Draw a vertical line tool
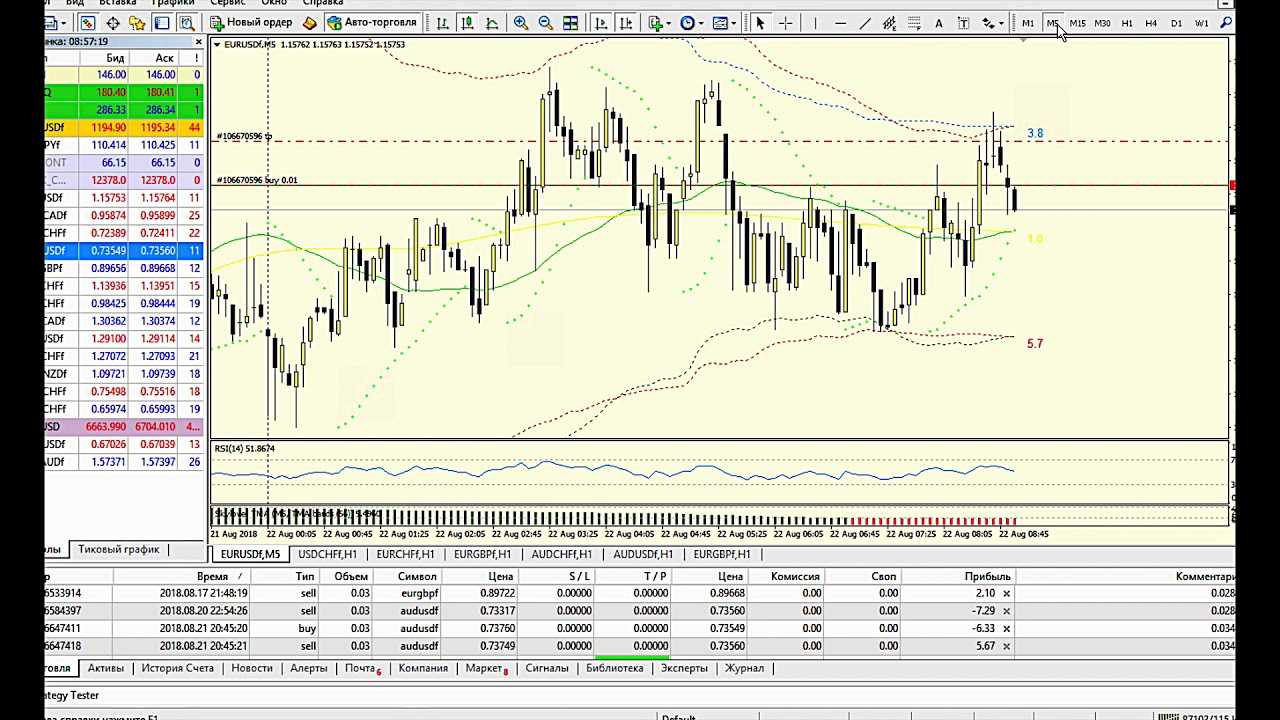 pos(815,23)
